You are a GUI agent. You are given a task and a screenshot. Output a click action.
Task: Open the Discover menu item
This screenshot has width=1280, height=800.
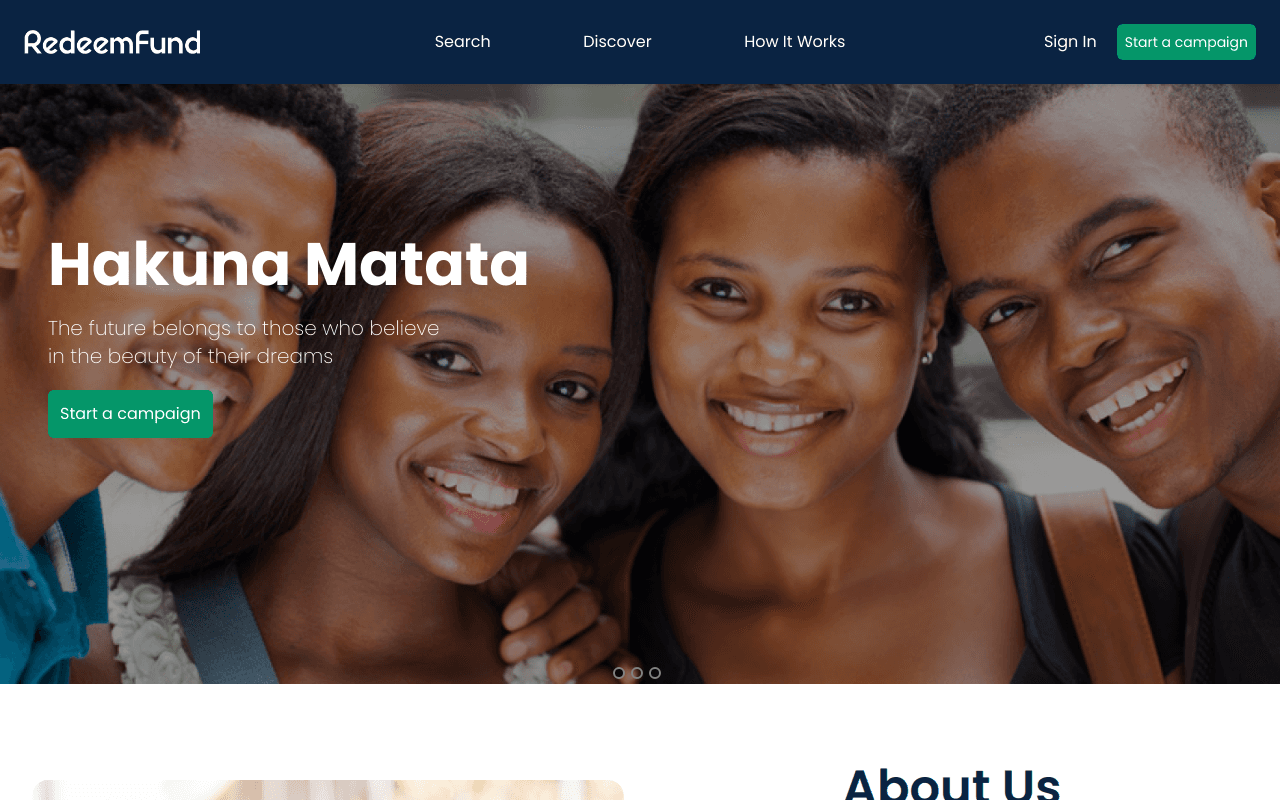617,42
